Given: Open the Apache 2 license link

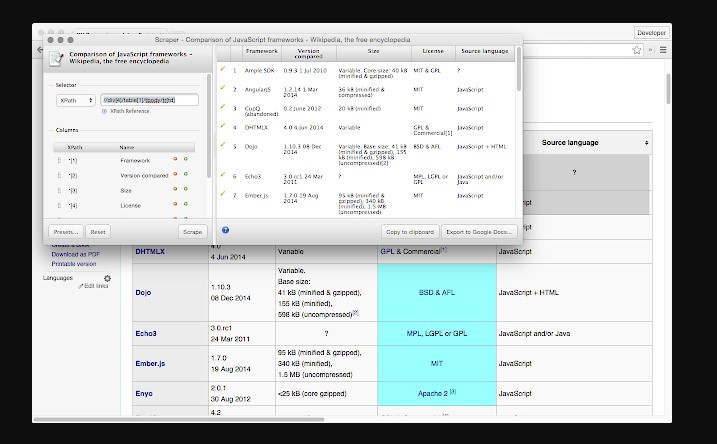Looking at the screenshot, I should point(433,394).
